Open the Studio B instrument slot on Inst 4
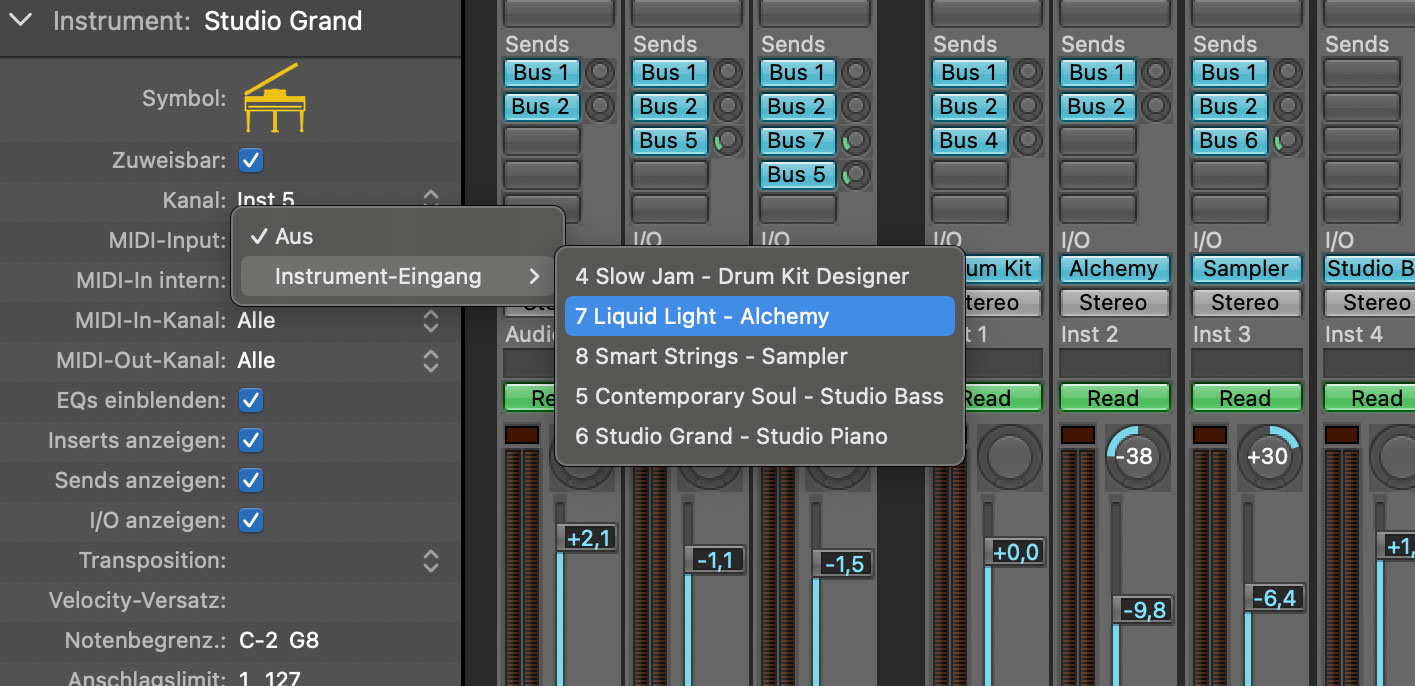 pyautogui.click(x=1369, y=268)
